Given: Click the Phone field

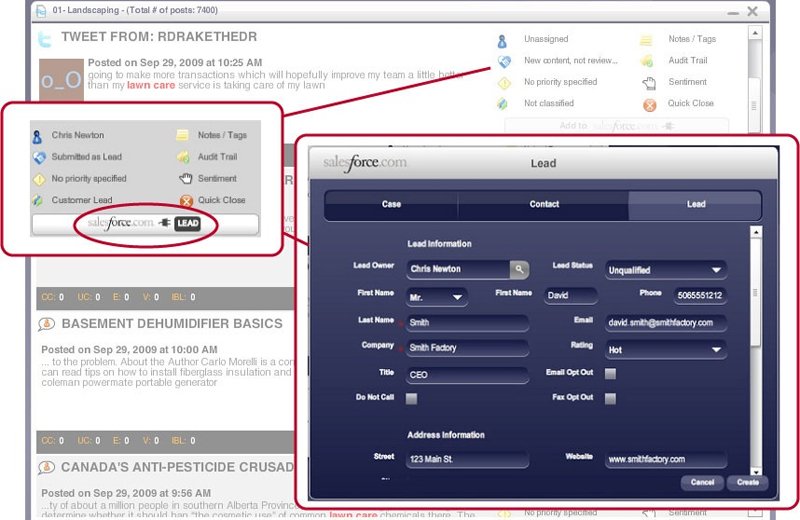Looking at the screenshot, I should pos(700,295).
